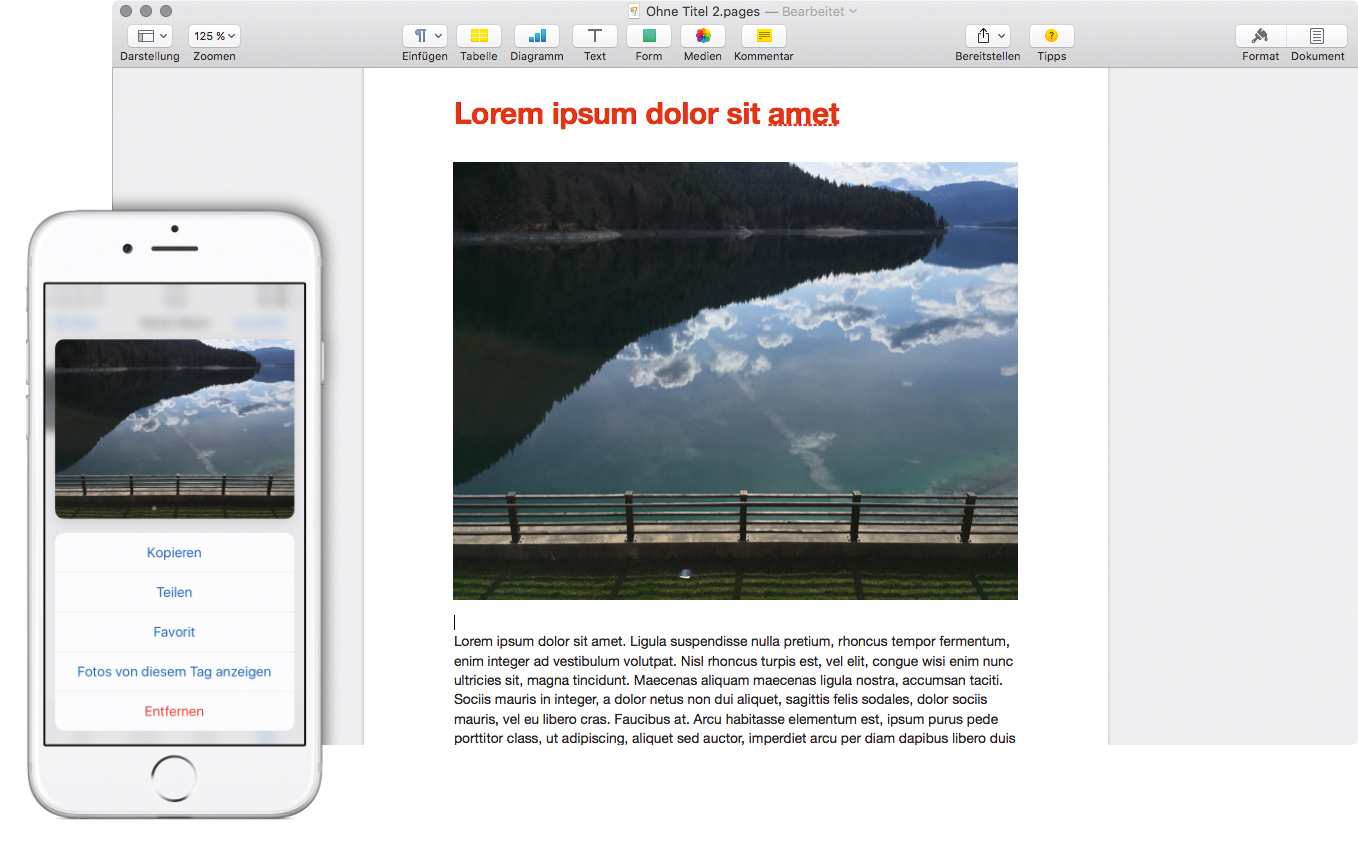1358x857 pixels.
Task: Open the 125 % zoom dropdown
Action: tap(214, 36)
